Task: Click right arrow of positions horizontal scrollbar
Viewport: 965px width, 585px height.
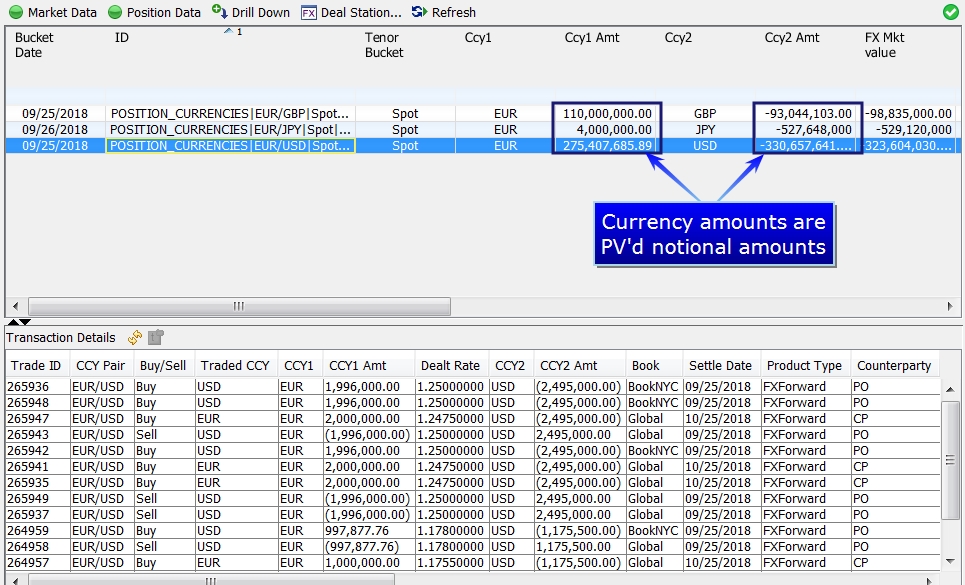Action: coord(950,306)
